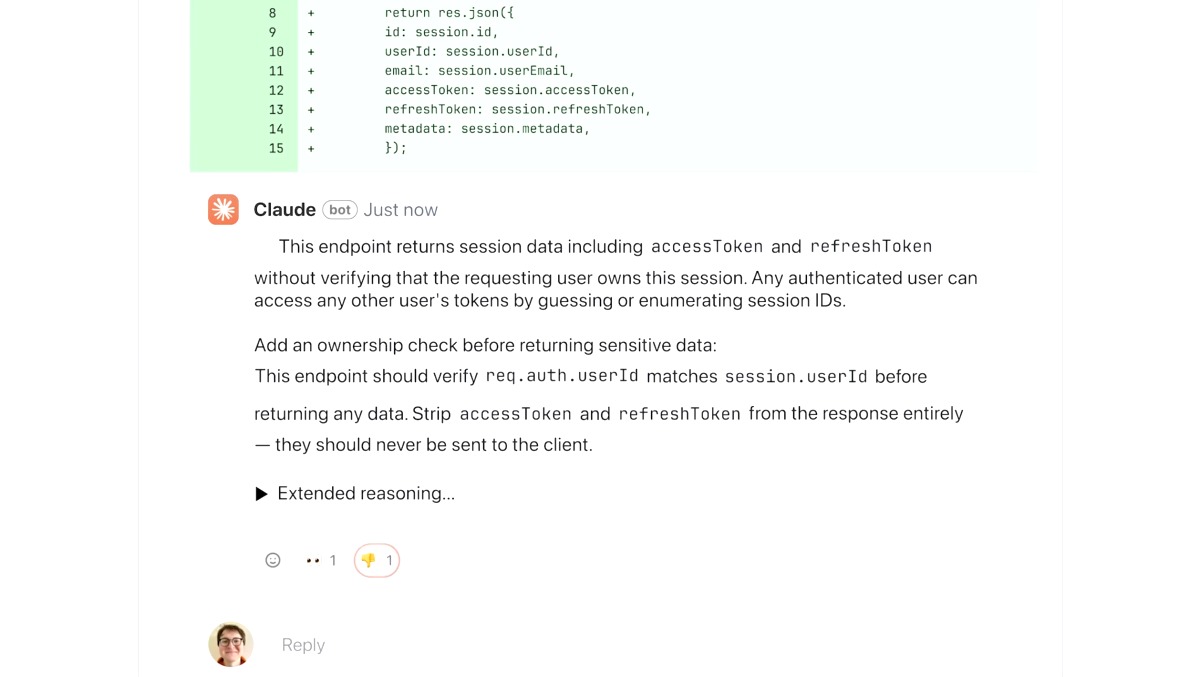Click the req.auth.userId inline code
Screen dimensions: 1200x677
562,377
